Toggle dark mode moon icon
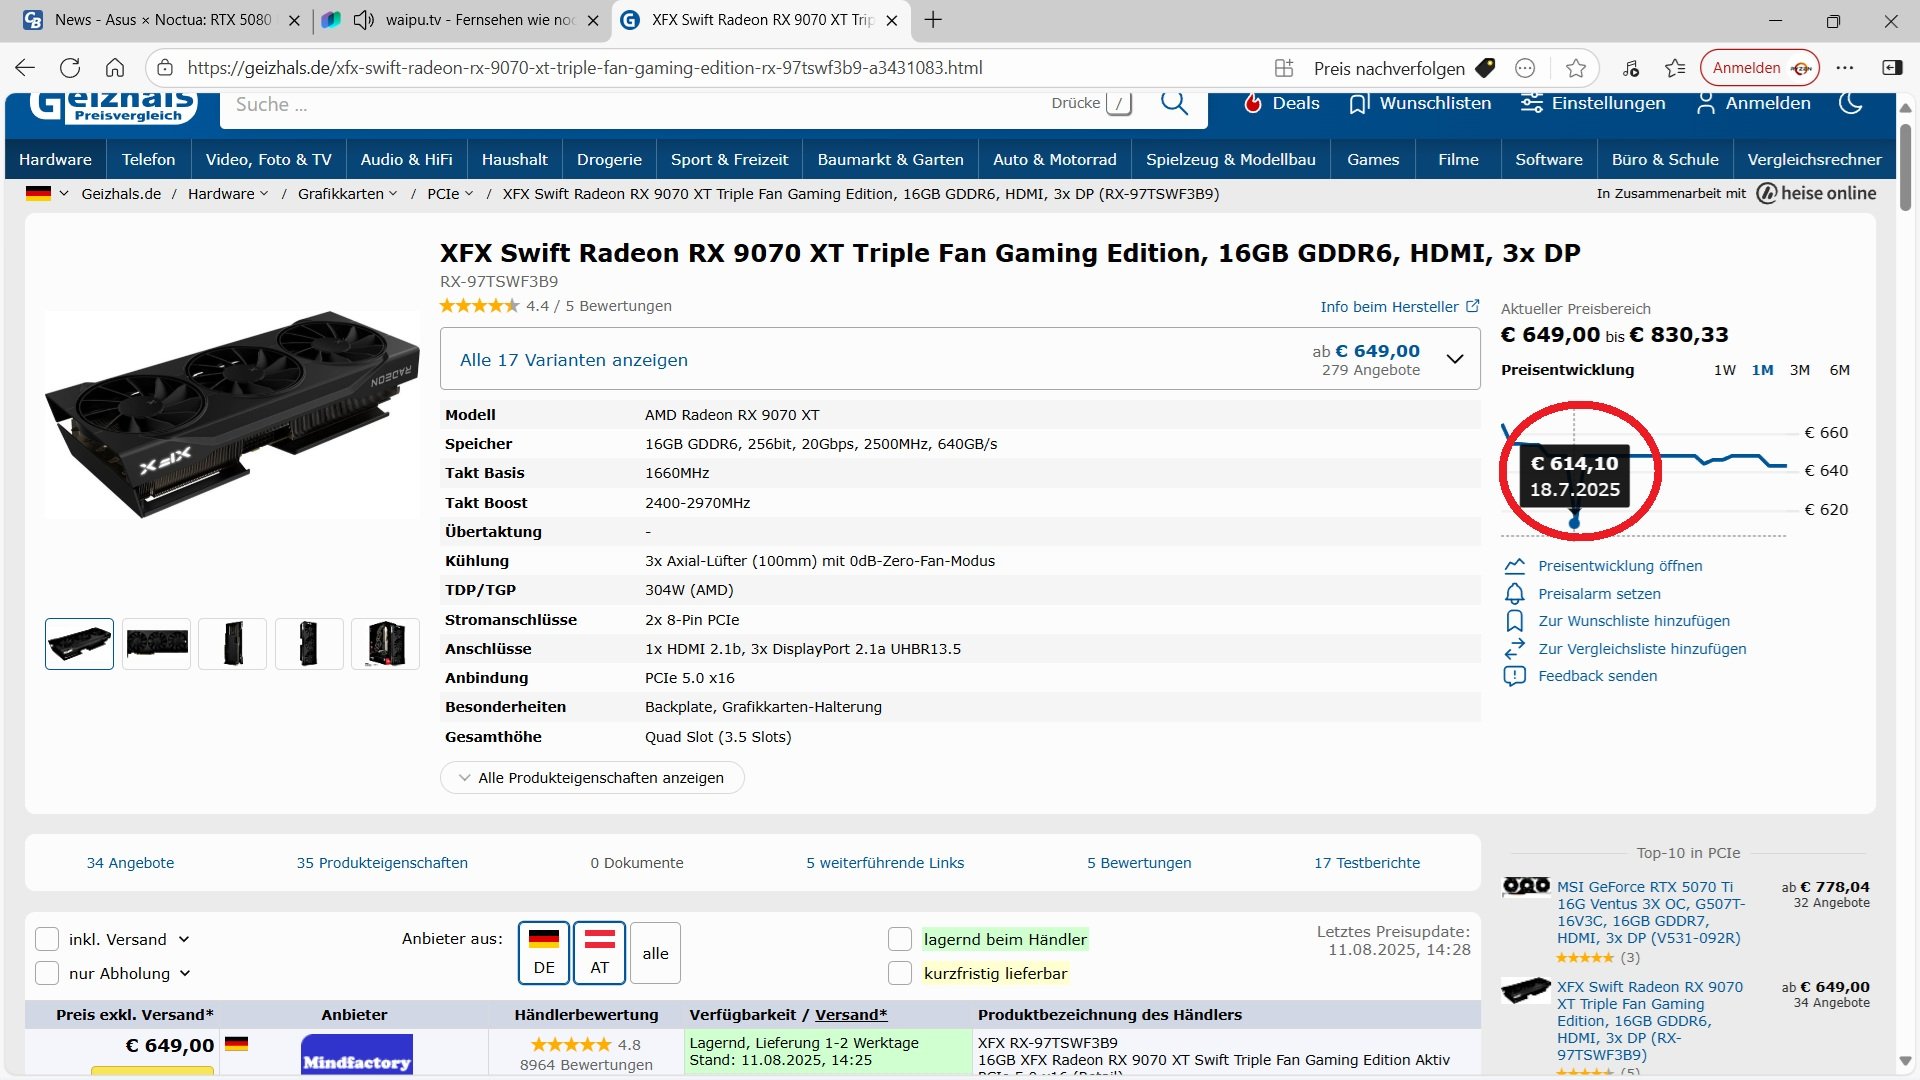The height and width of the screenshot is (1080, 1920). point(1851,103)
